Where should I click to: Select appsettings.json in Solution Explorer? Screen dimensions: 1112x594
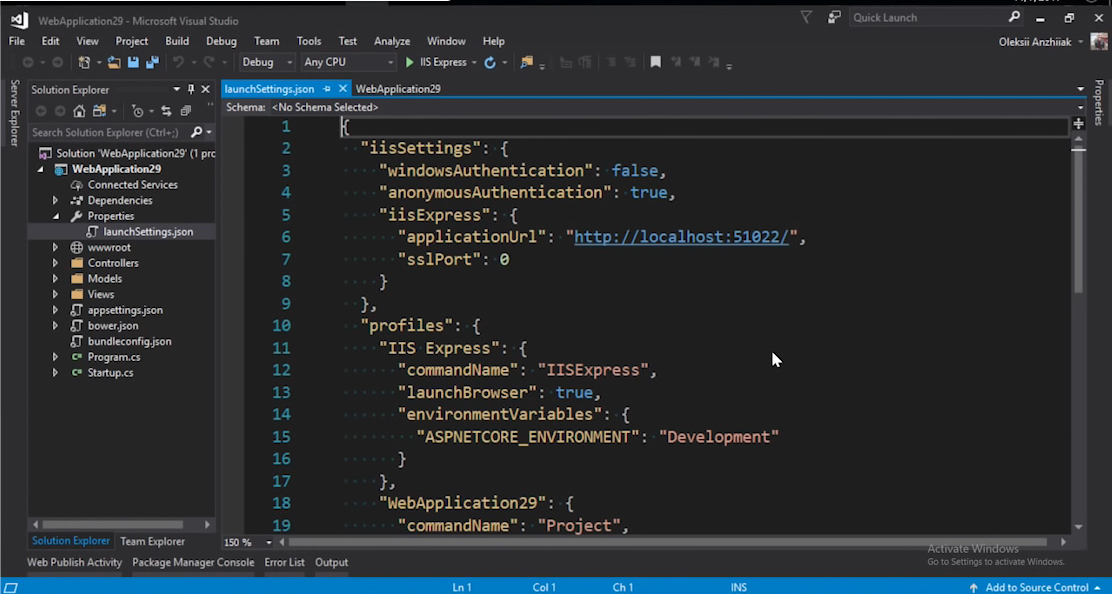click(125, 310)
